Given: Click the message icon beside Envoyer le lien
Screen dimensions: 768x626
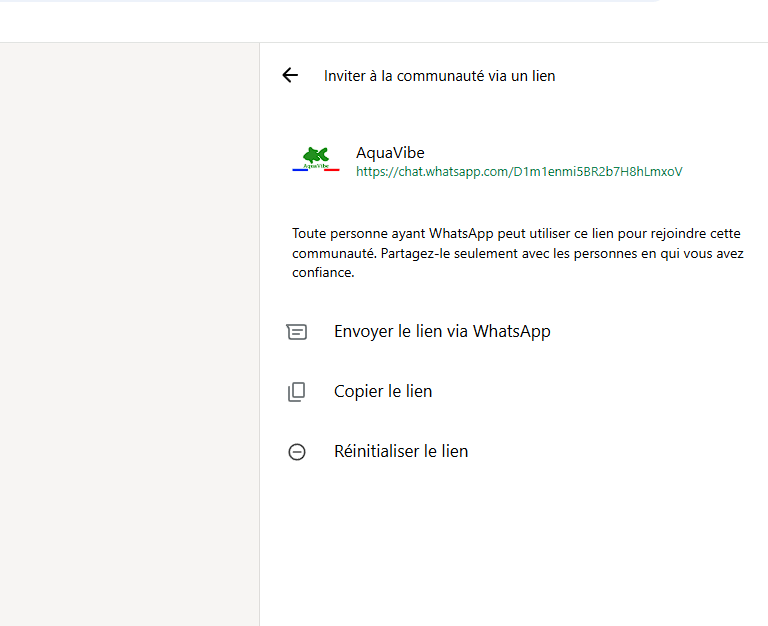Looking at the screenshot, I should coord(296,332).
